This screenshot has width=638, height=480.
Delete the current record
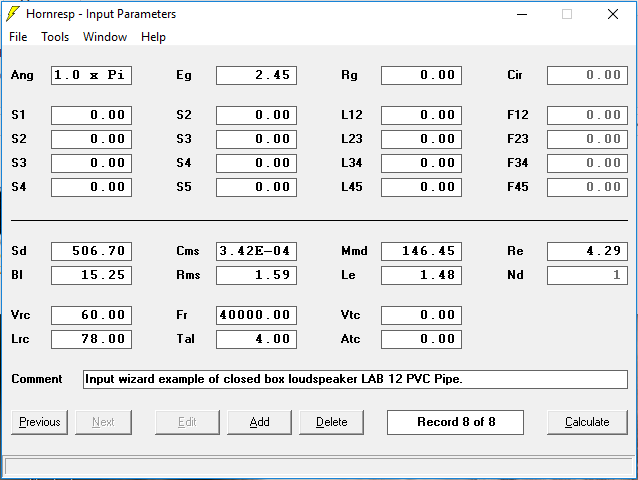click(332, 422)
